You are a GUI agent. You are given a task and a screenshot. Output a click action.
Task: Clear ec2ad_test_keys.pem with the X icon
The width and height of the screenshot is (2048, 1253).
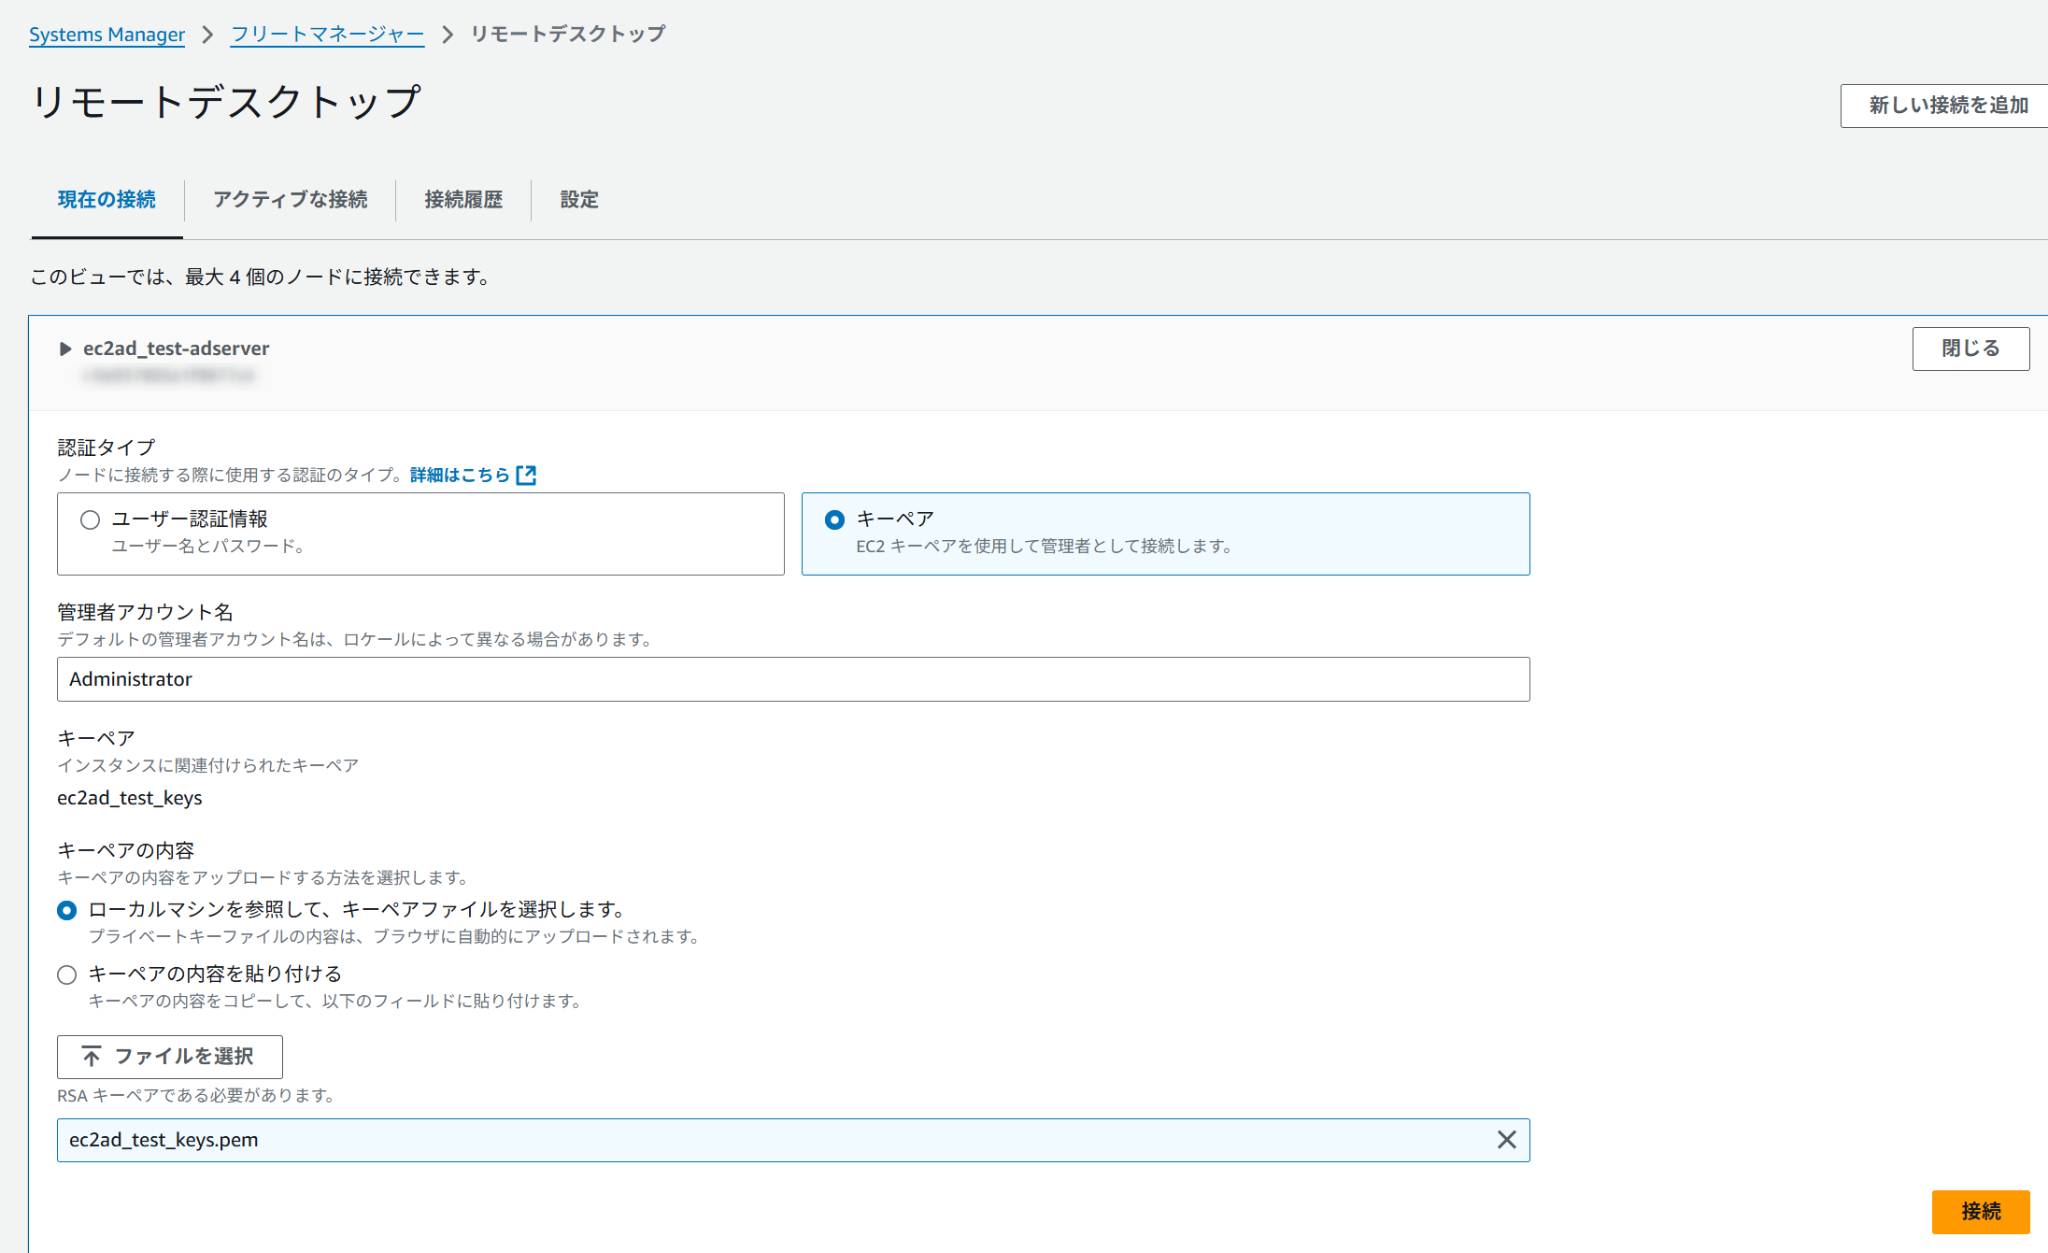1506,1140
